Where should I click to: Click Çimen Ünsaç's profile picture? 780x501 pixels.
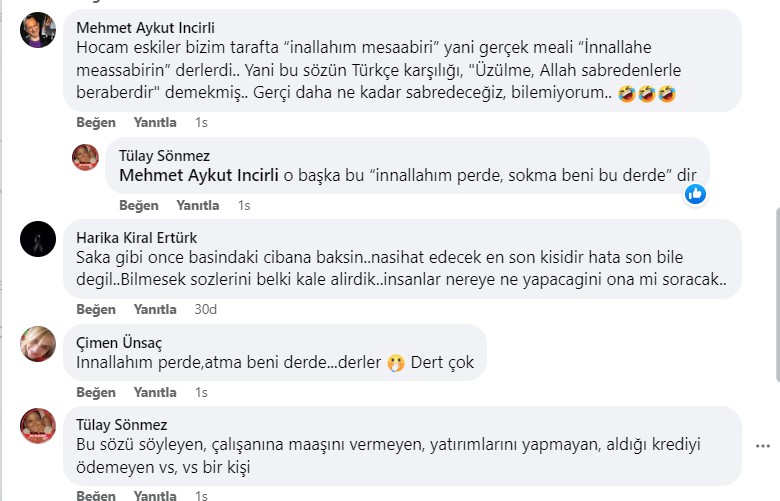coord(39,342)
